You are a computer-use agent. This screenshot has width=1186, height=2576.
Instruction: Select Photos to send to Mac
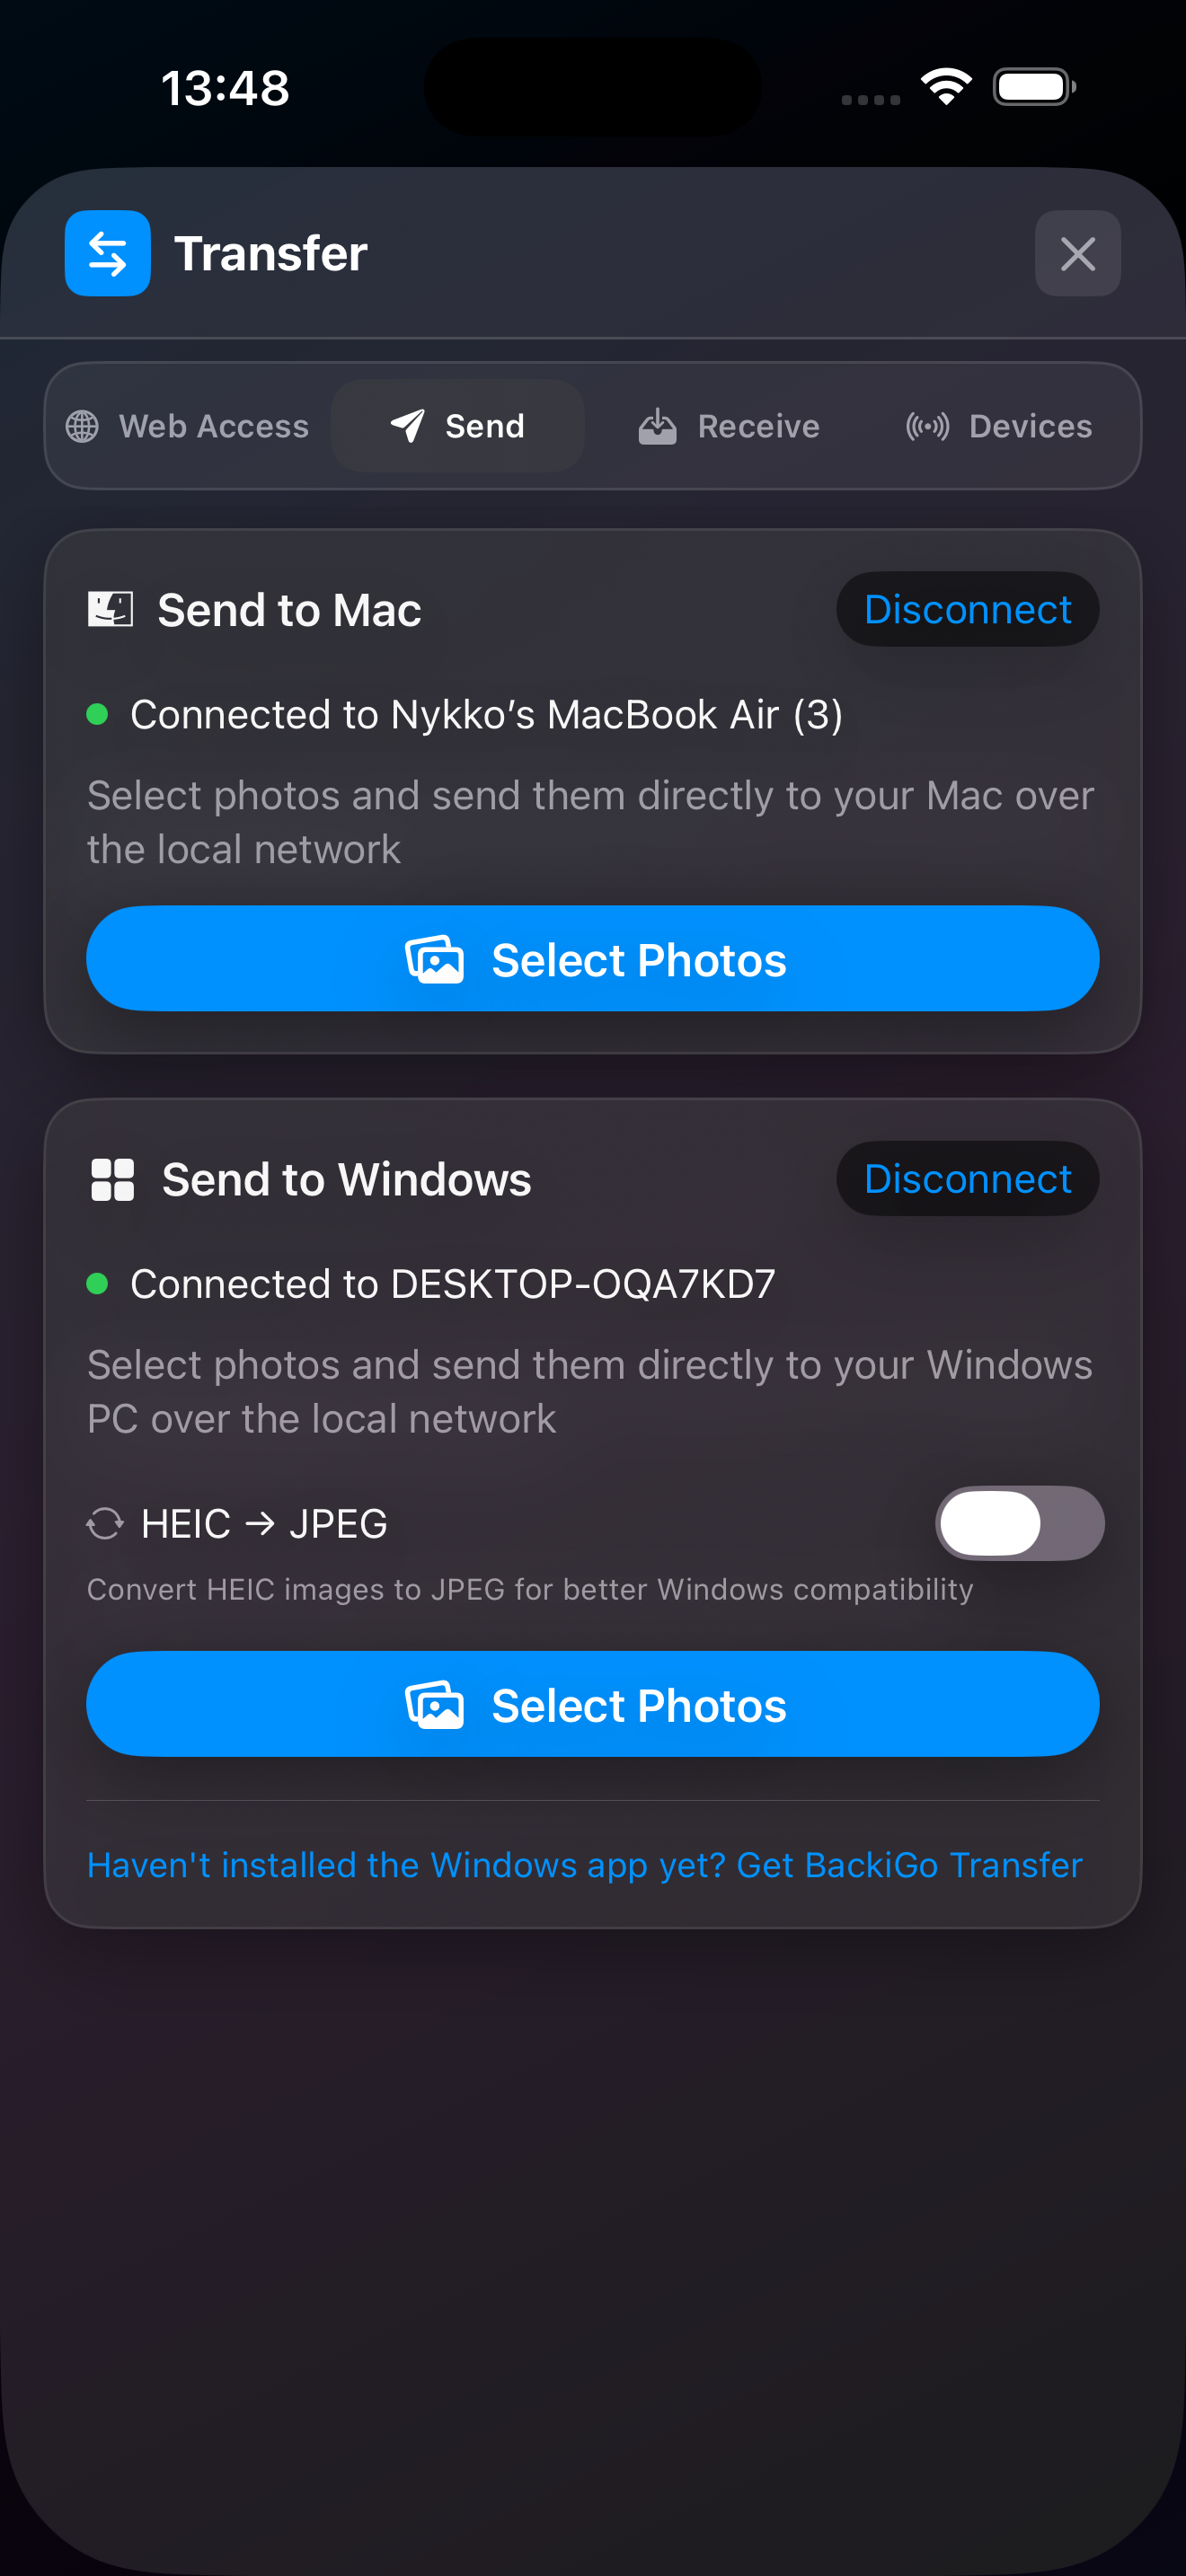click(592, 959)
